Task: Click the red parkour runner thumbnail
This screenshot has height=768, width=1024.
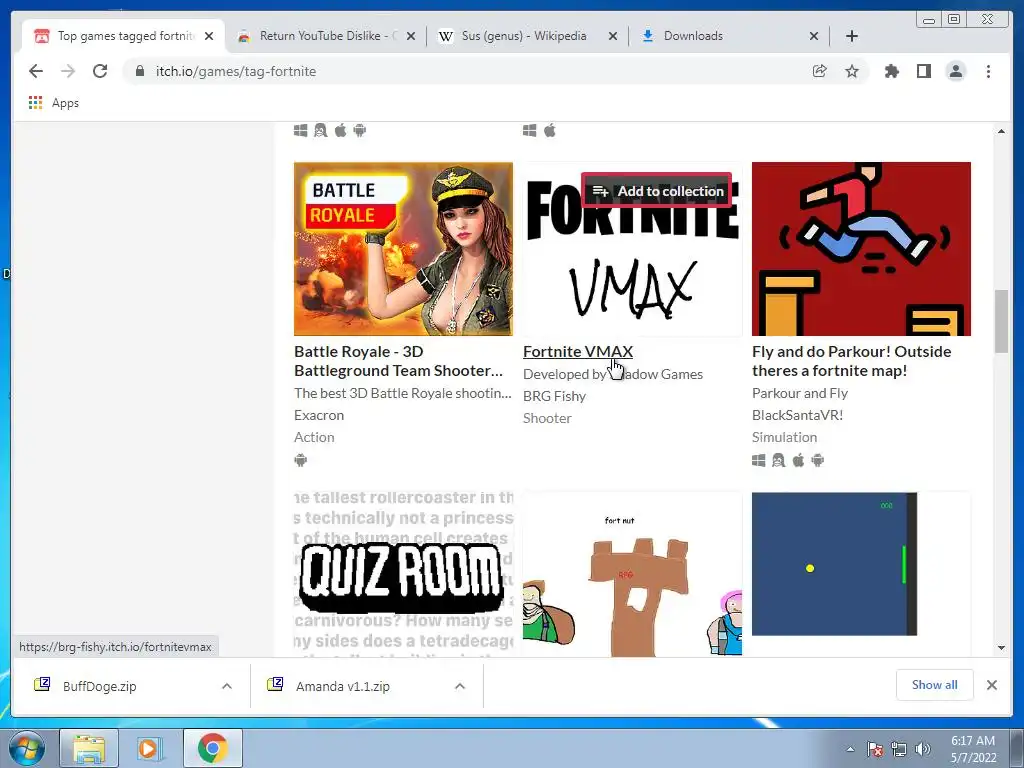Action: [x=861, y=249]
